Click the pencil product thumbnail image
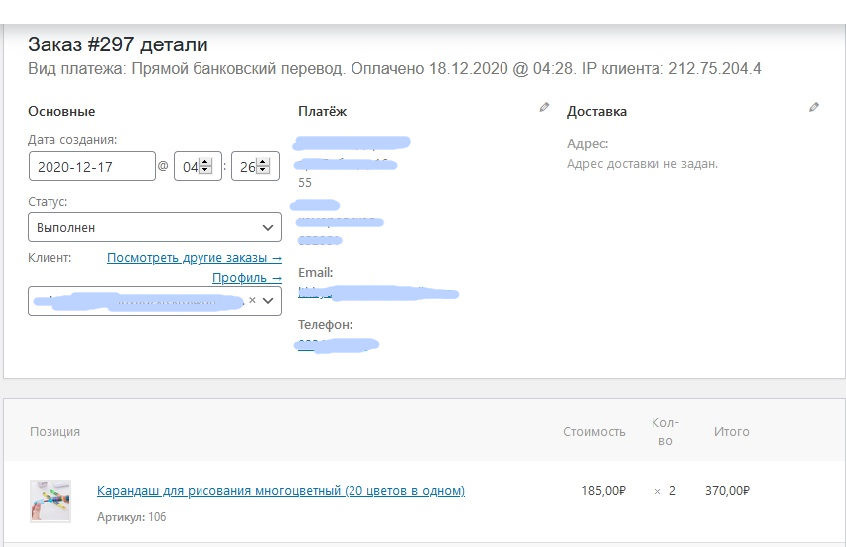The image size is (846, 547). tap(50, 501)
